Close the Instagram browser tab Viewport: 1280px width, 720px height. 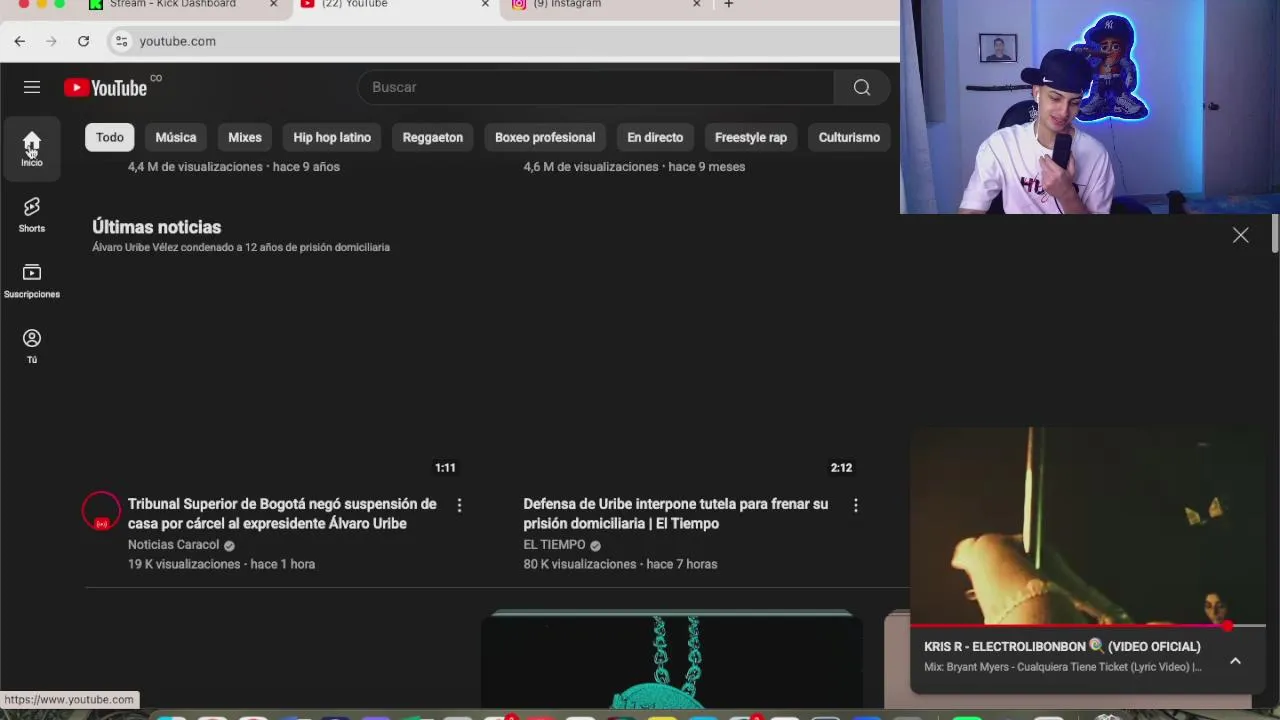click(x=697, y=4)
